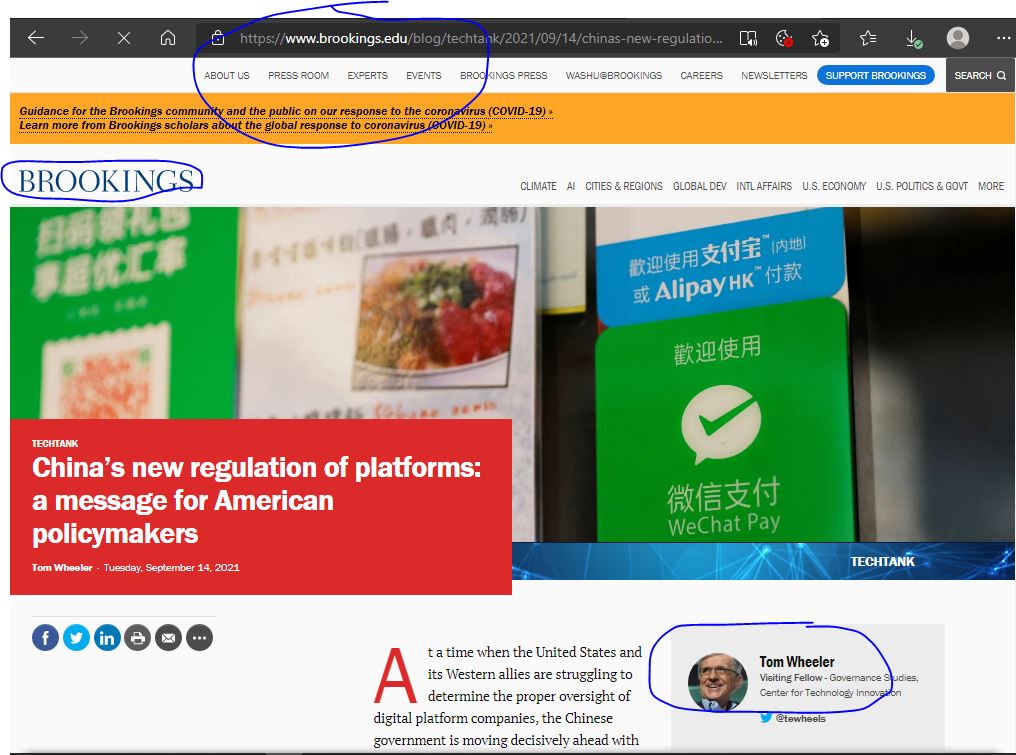Image resolution: width=1016 pixels, height=755 pixels.
Task: Open Tom Wheeler name in author card
Action: [x=796, y=662]
